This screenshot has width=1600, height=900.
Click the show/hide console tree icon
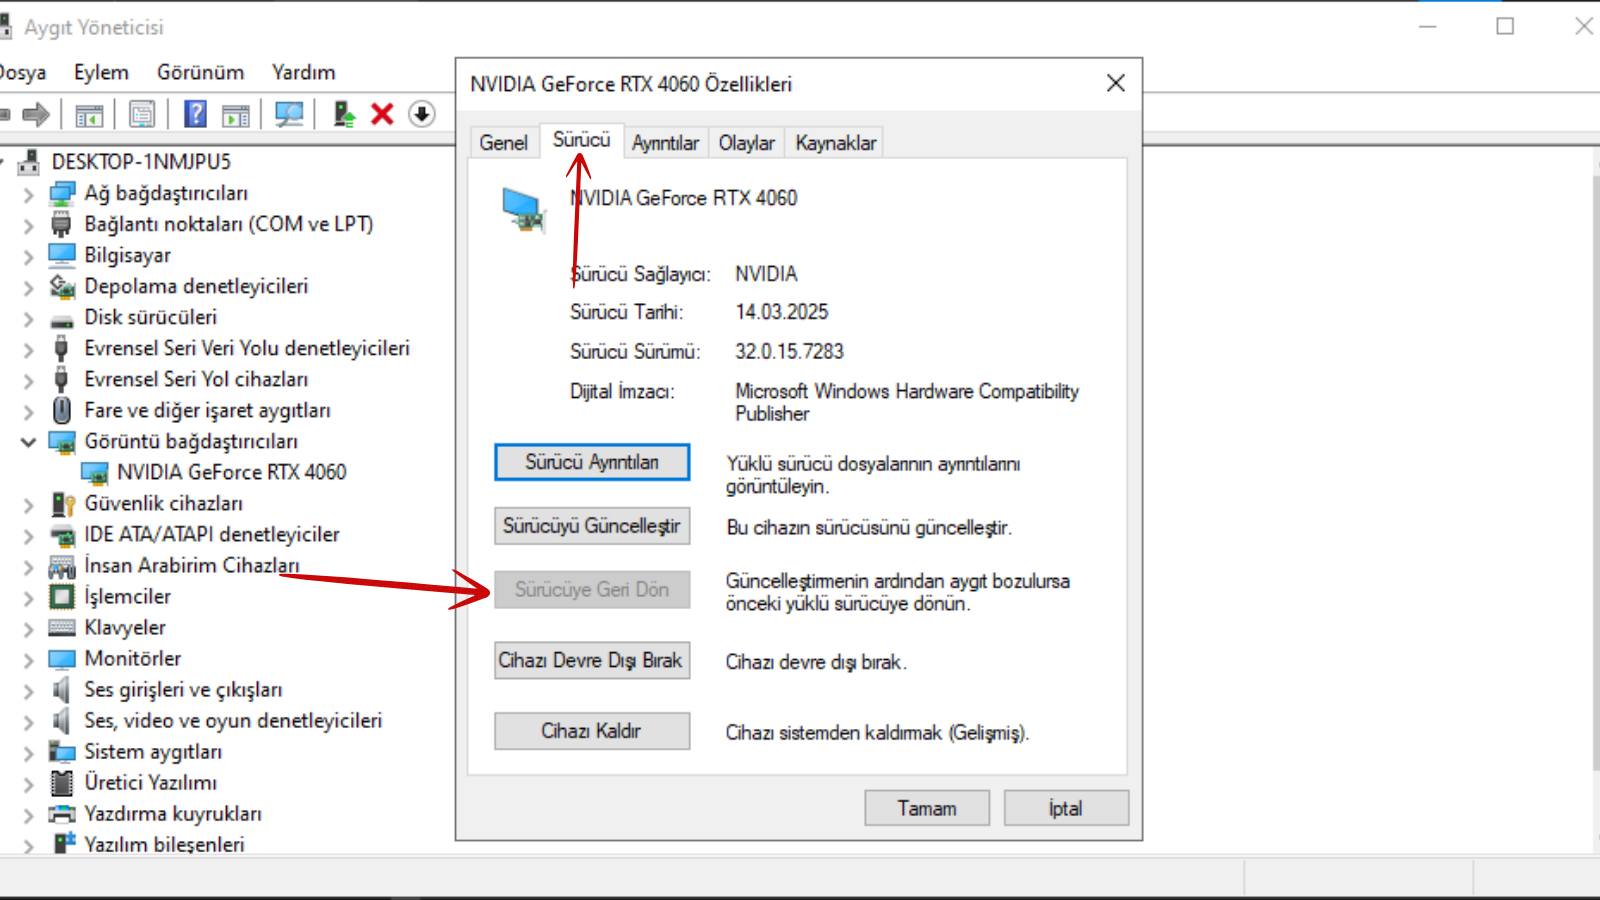click(x=89, y=115)
